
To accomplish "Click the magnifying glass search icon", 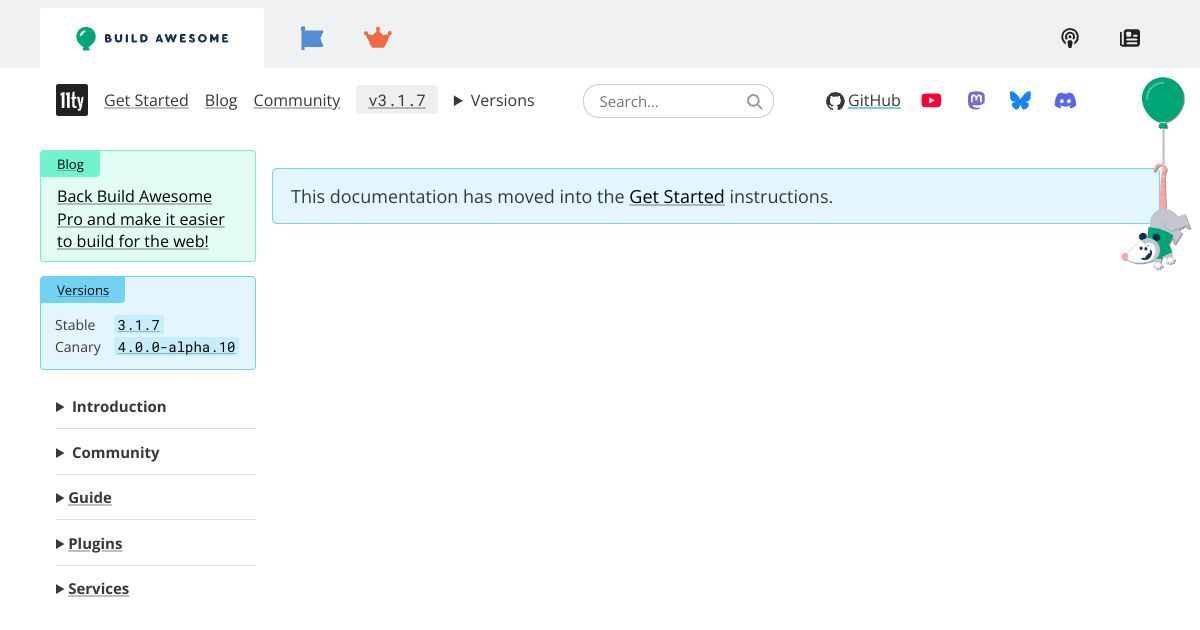I will coord(755,101).
